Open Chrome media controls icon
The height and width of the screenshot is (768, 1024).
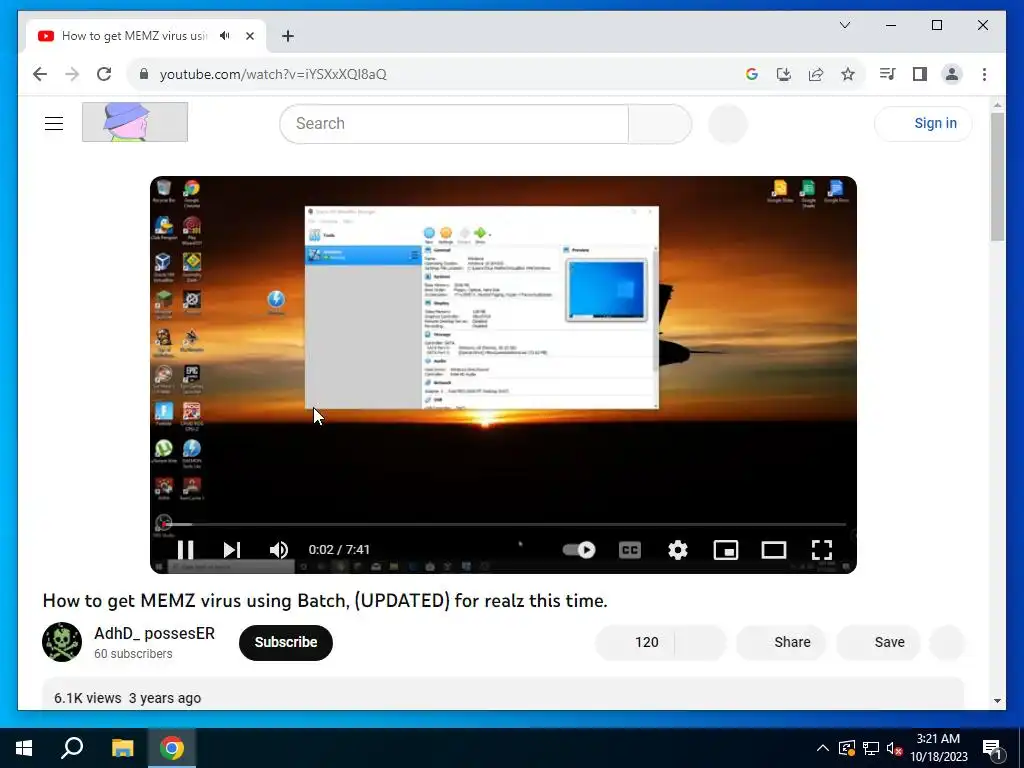(888, 74)
